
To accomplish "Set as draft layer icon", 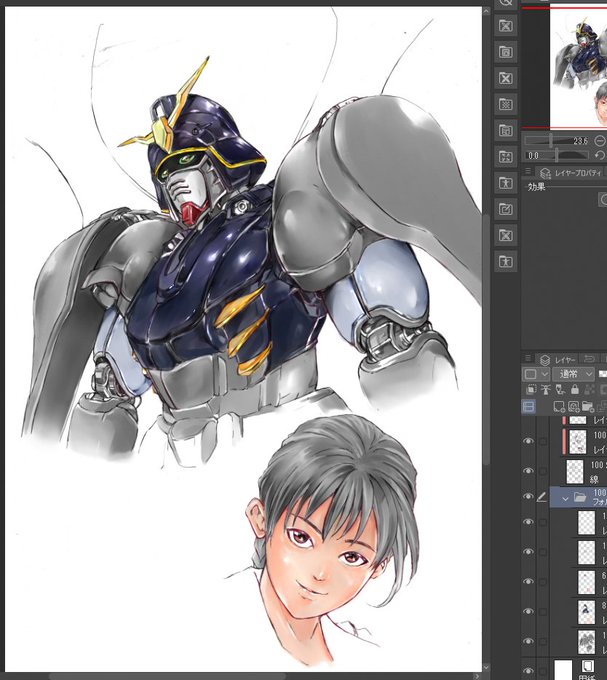I will tap(560, 389).
